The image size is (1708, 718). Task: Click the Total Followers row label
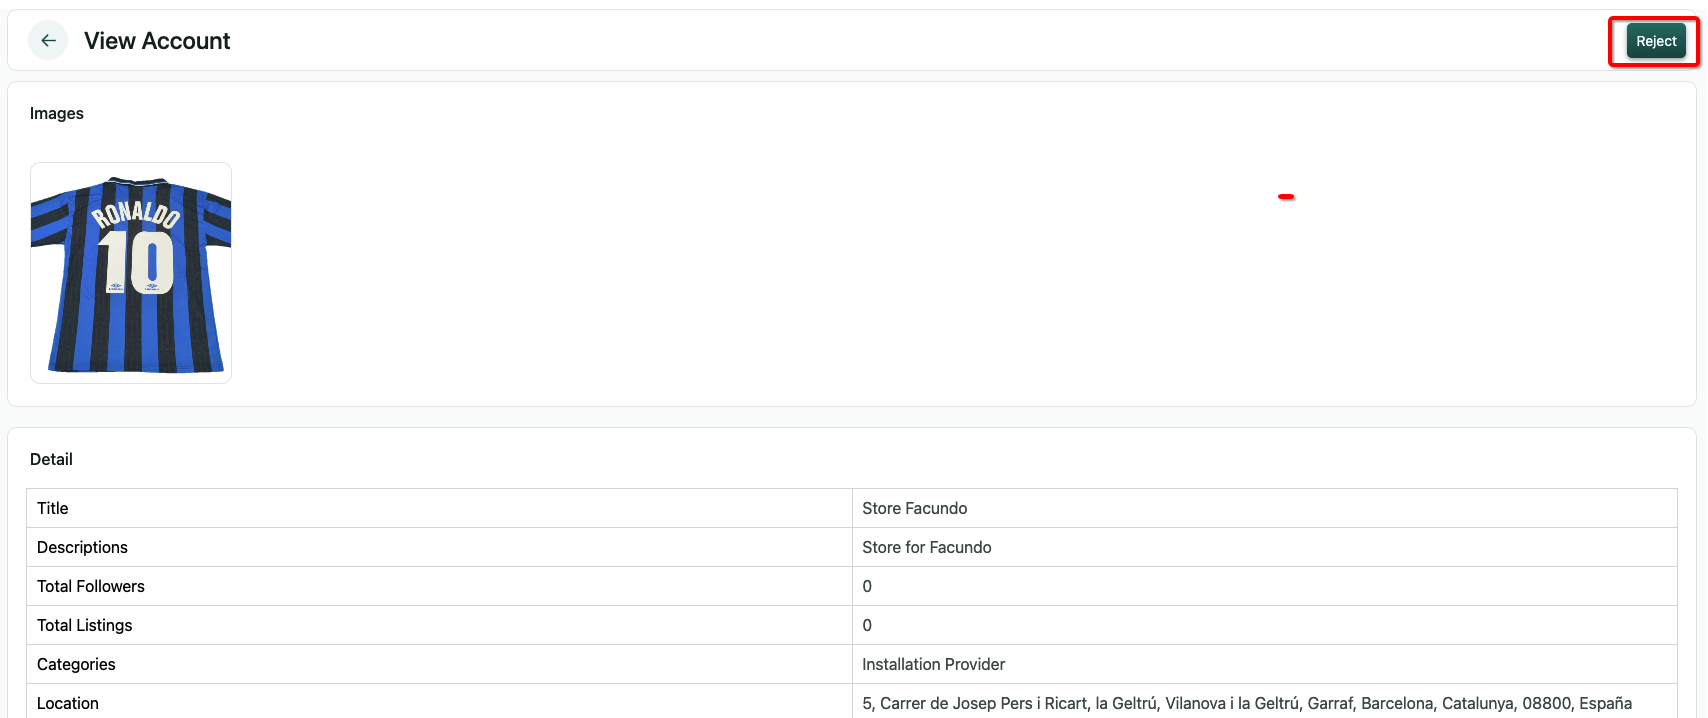point(91,586)
